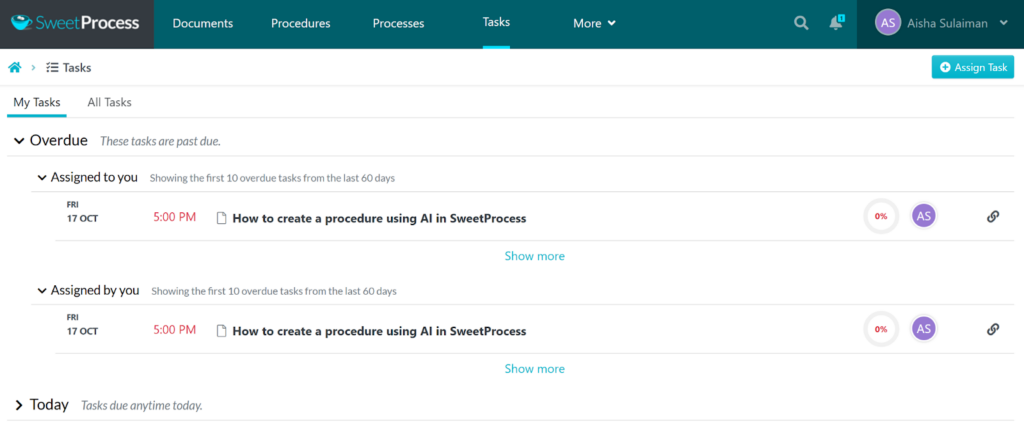
Task: Open the More dropdown menu
Action: point(594,23)
